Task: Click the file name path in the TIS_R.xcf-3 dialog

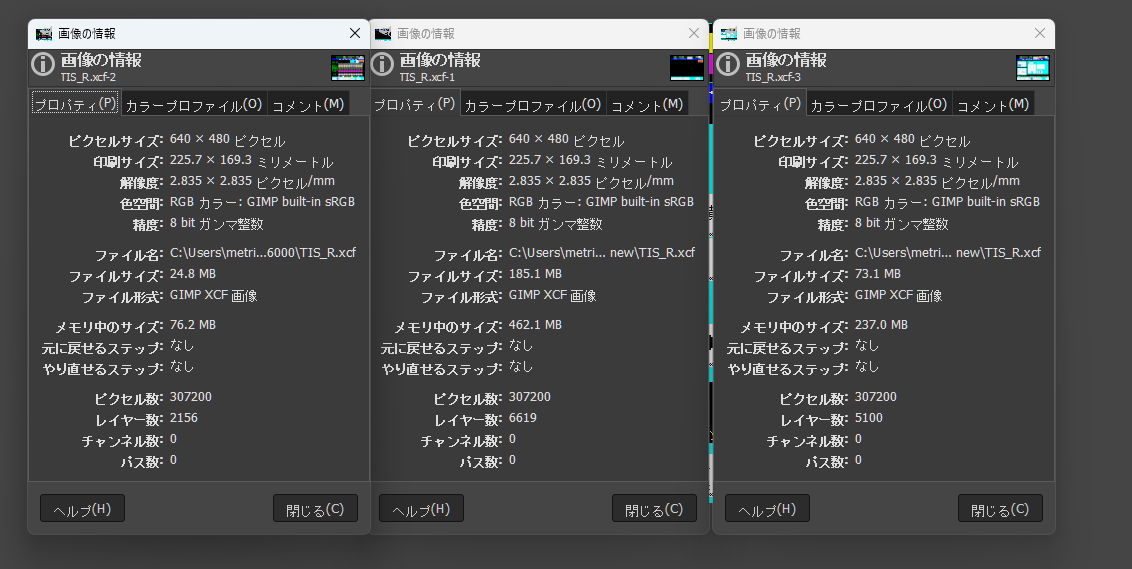Action: coord(948,253)
